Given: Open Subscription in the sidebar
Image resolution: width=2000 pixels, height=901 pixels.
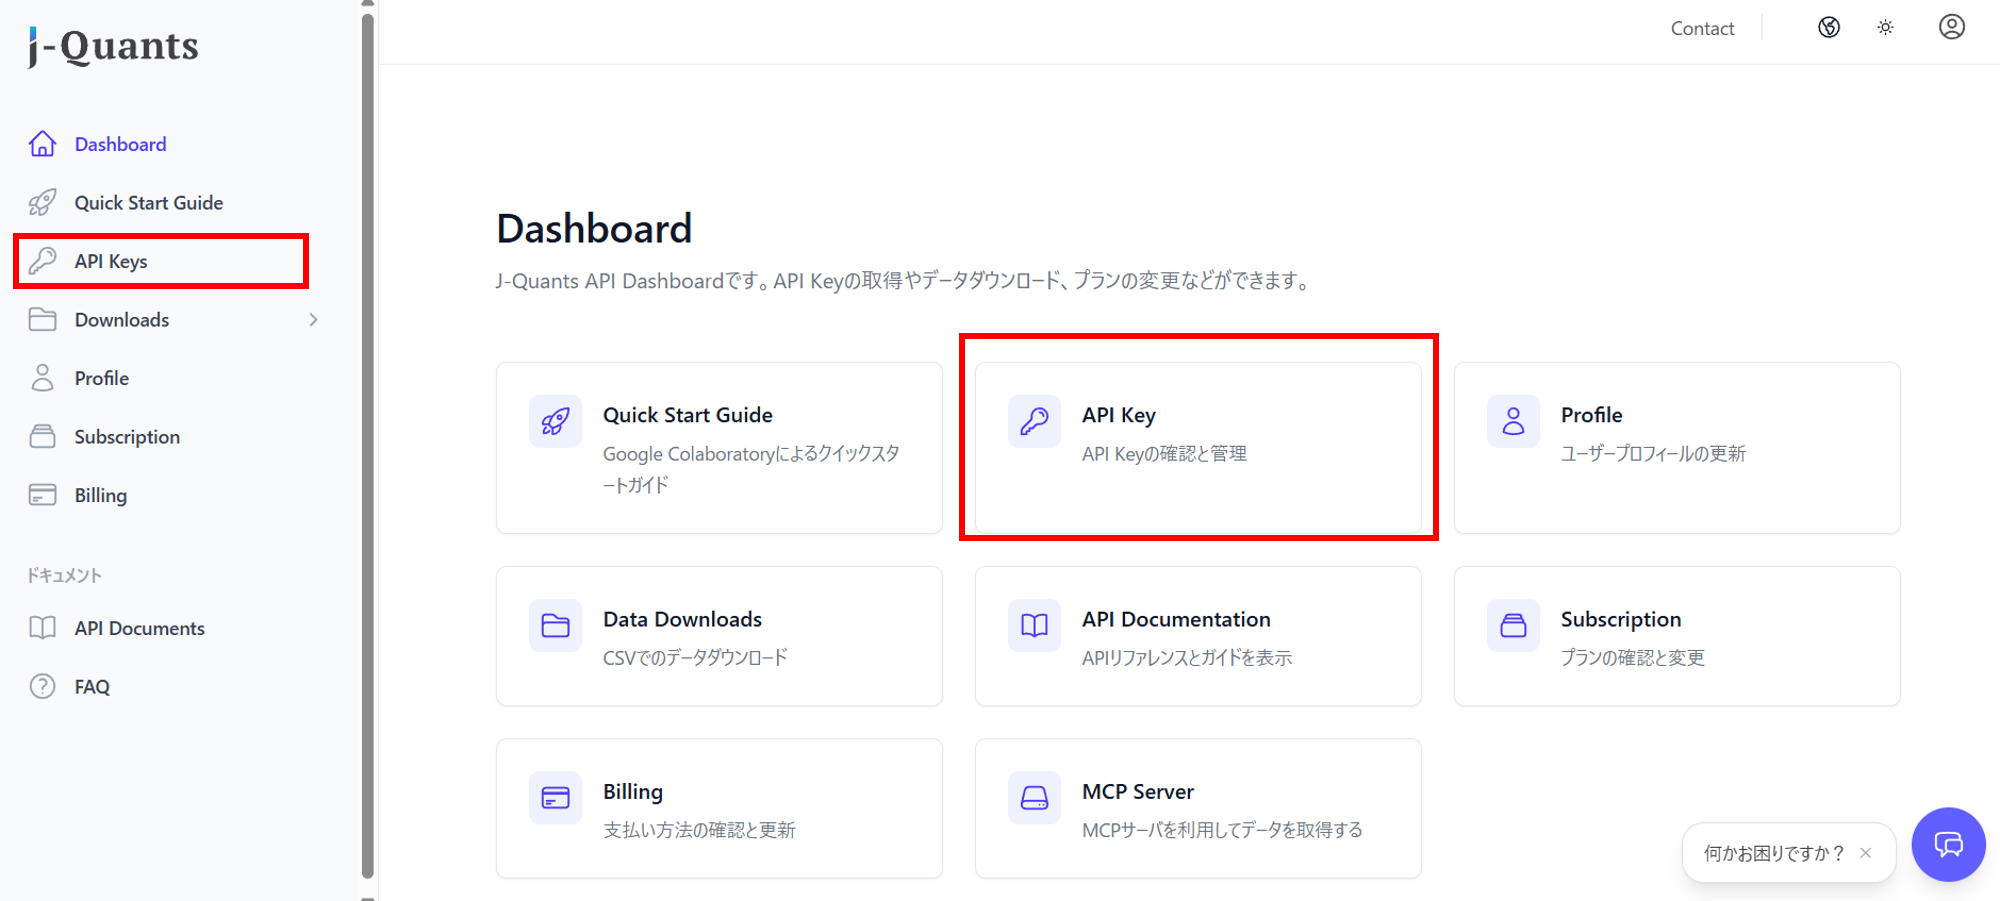Looking at the screenshot, I should click(127, 437).
